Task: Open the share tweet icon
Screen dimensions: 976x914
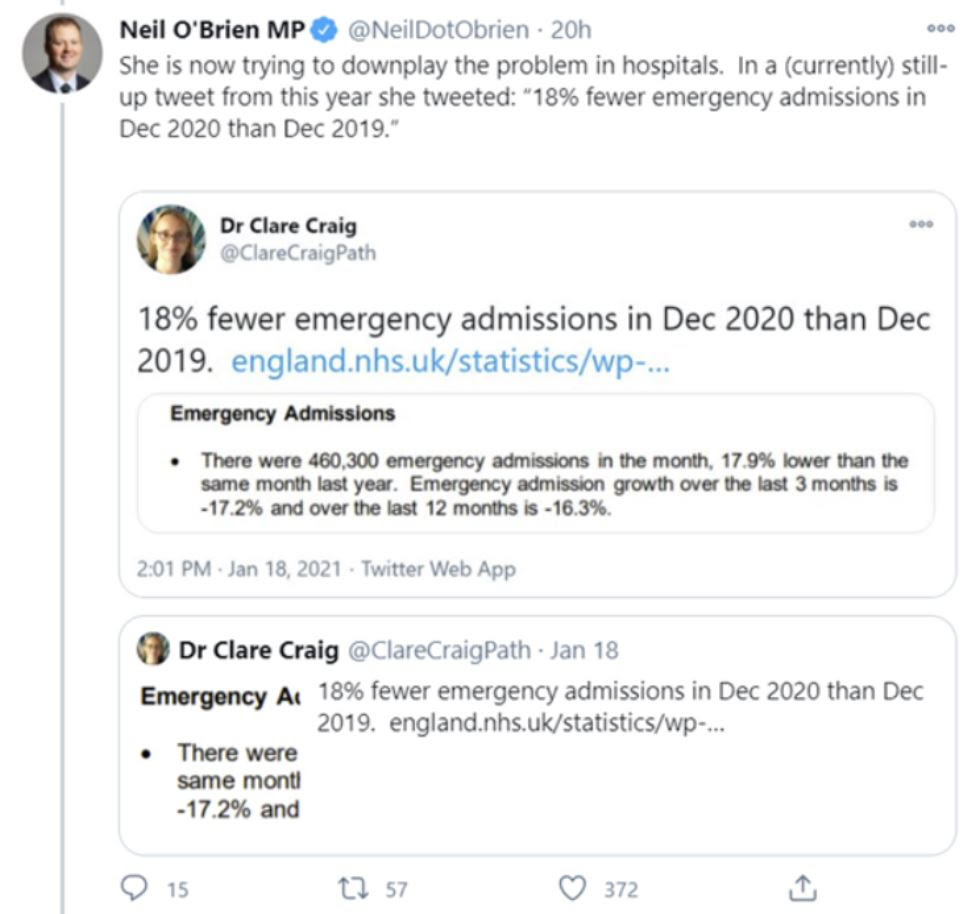Action: 802,888
